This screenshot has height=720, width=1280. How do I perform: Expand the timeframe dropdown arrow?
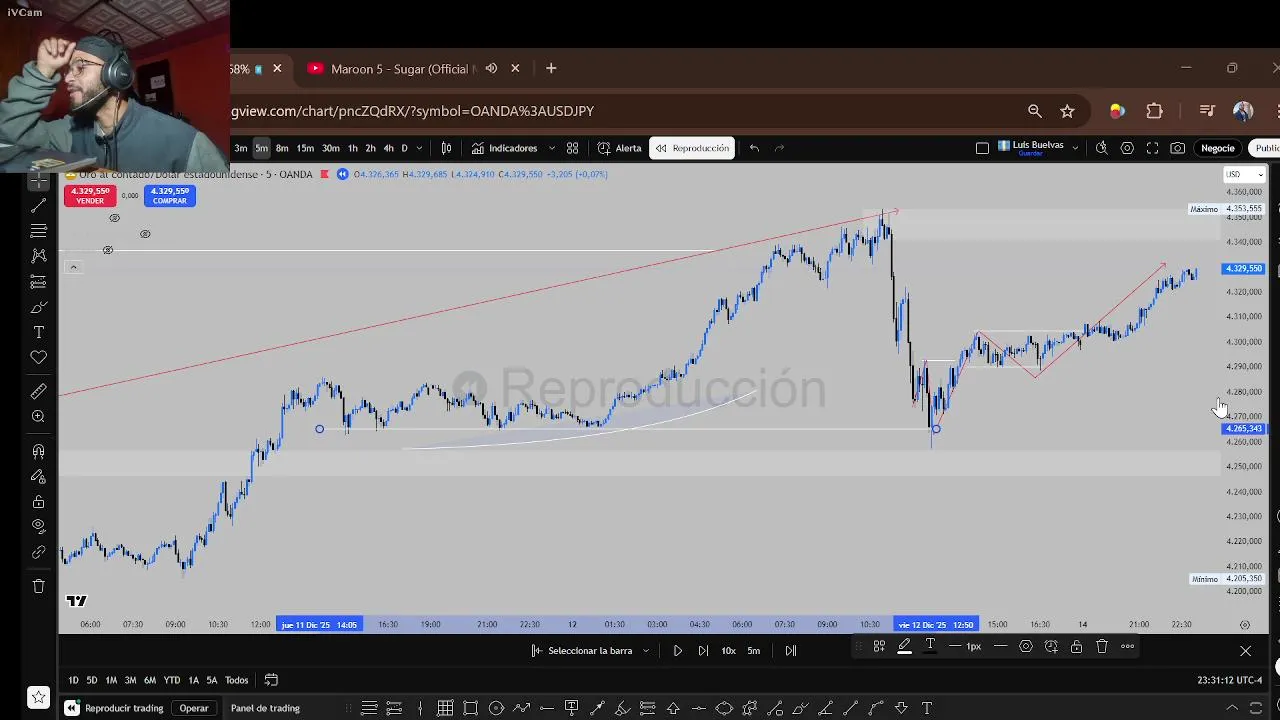pyautogui.click(x=419, y=148)
